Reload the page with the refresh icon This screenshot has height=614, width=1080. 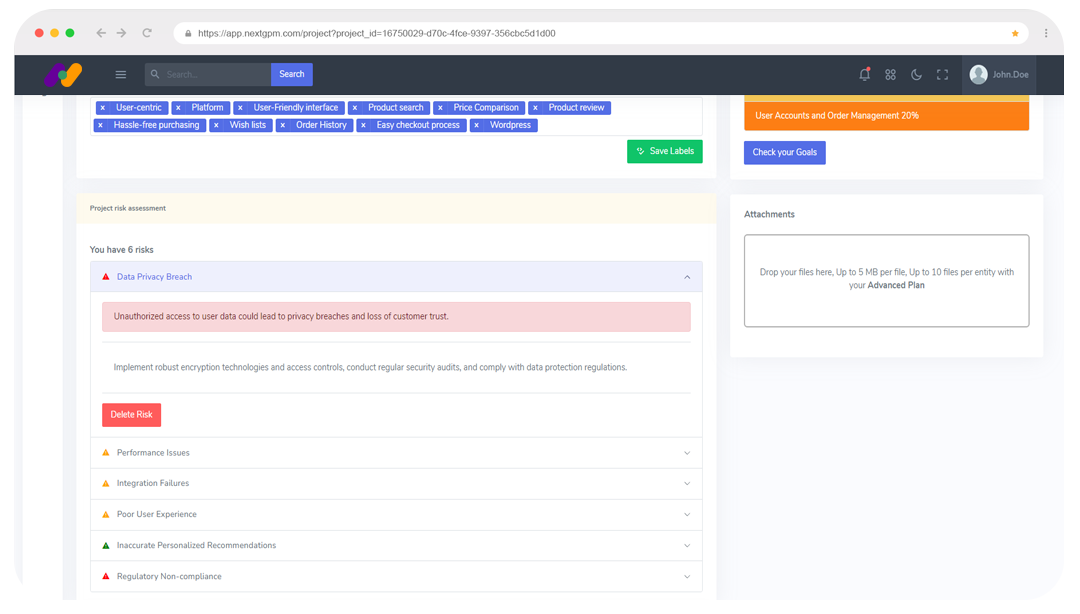tap(147, 33)
